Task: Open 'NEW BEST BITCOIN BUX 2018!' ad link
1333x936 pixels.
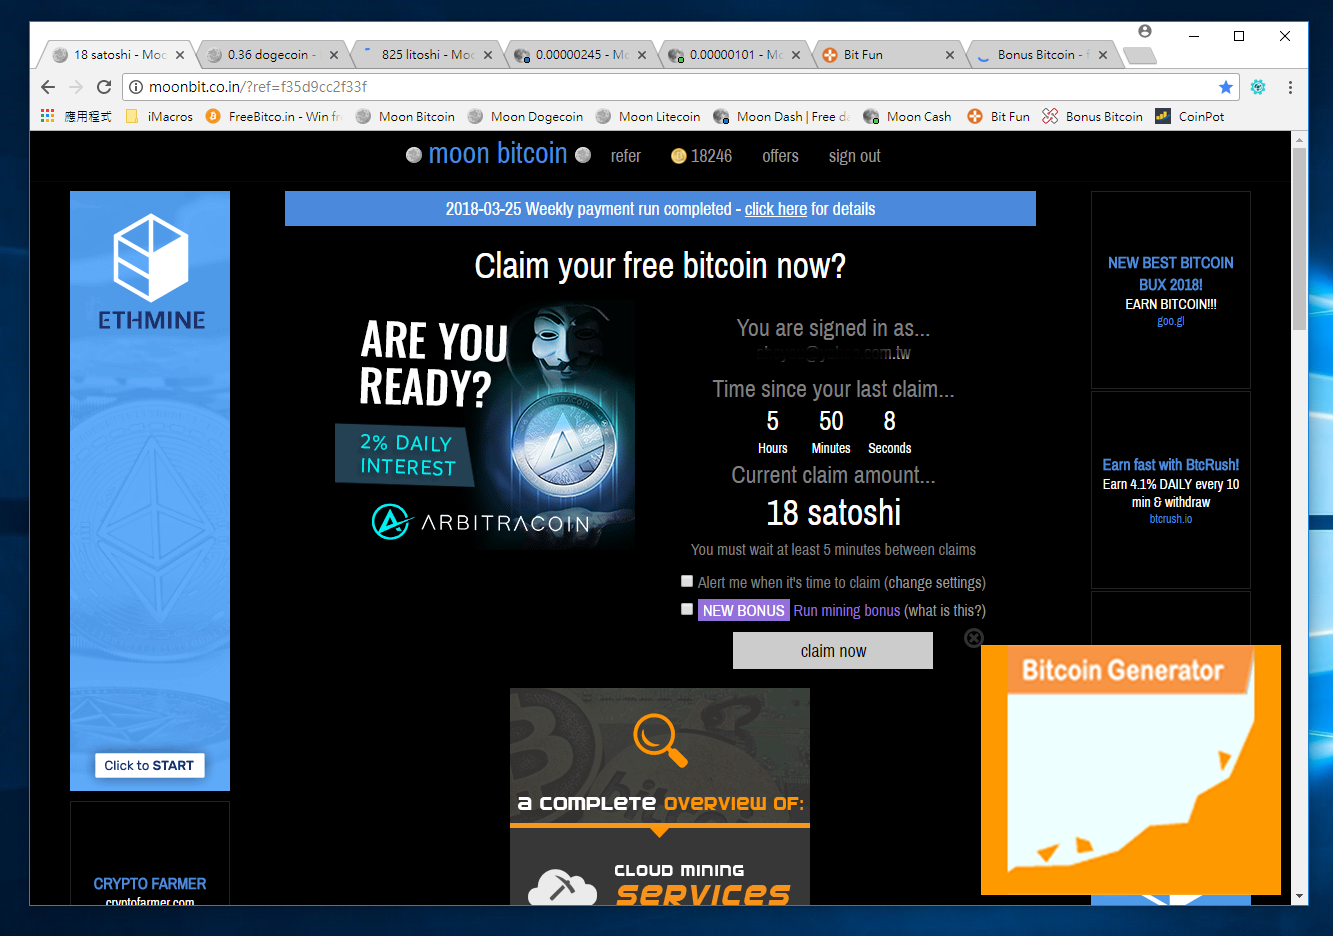Action: click(1170, 273)
